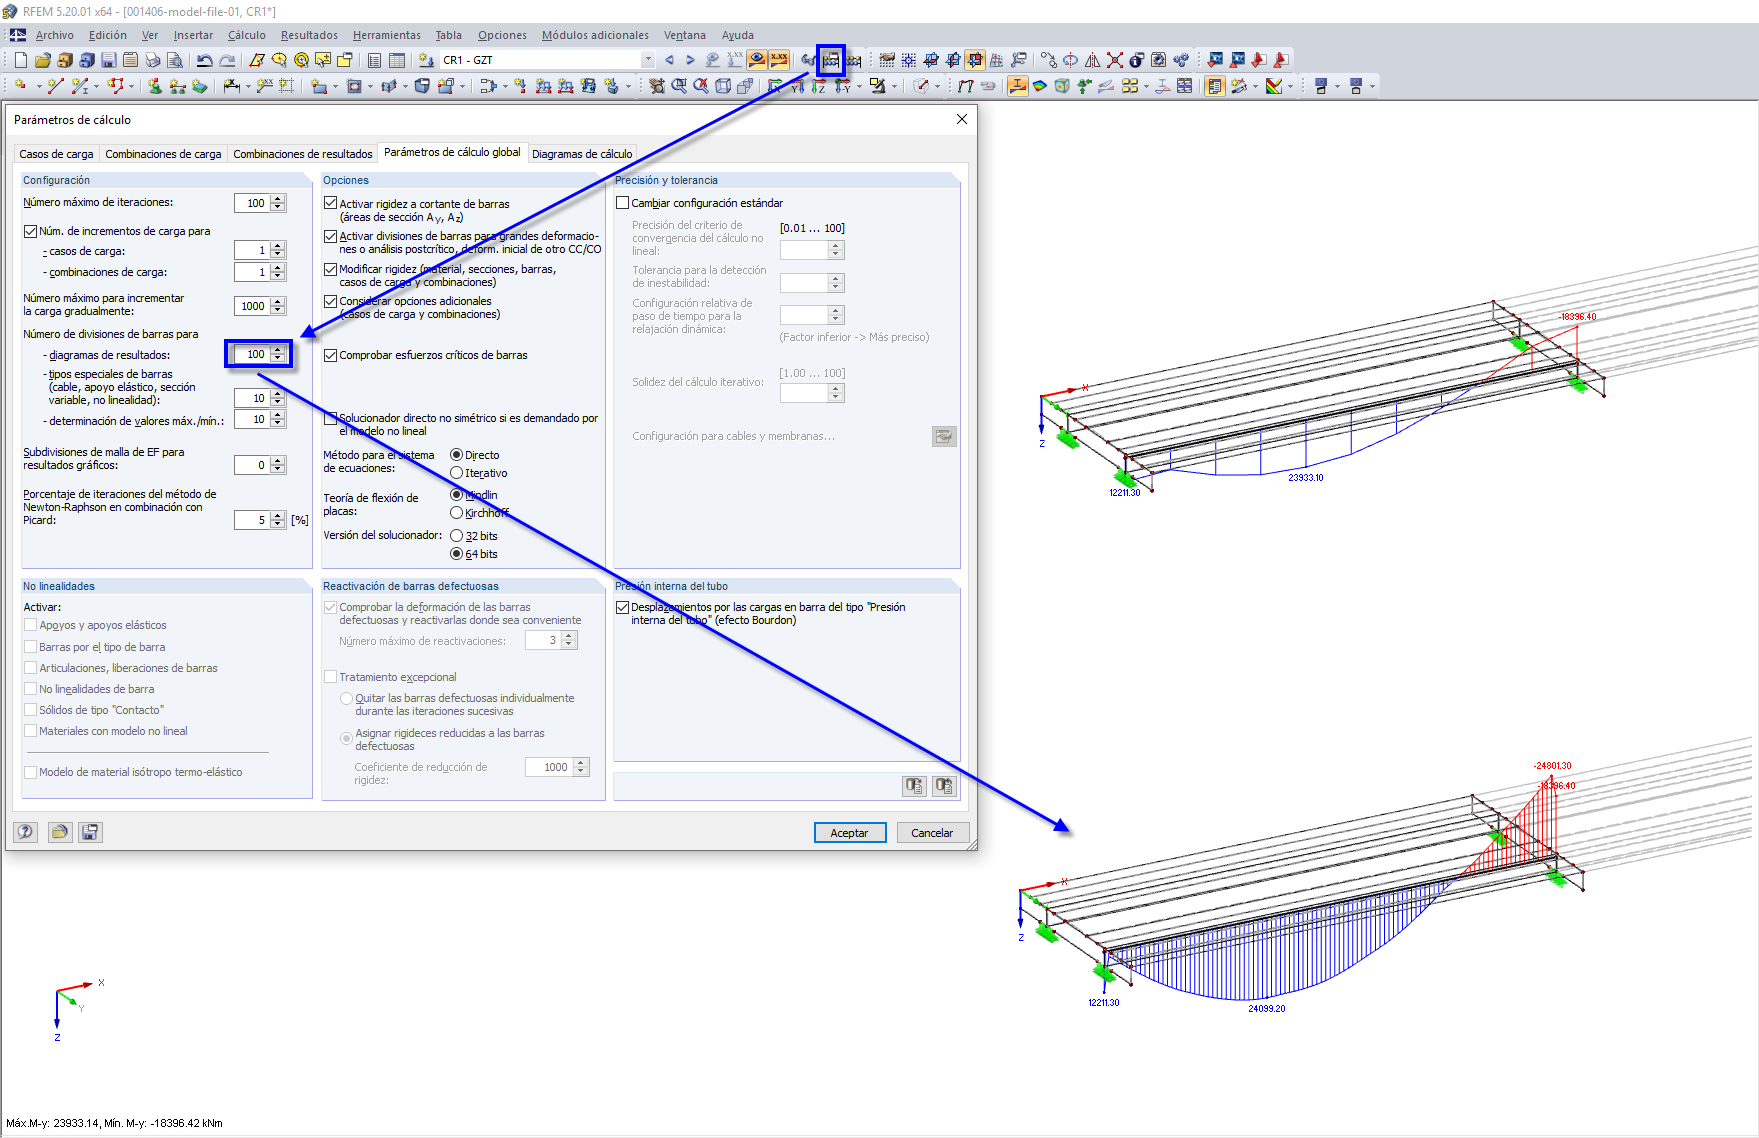This screenshot has width=1759, height=1138.
Task: Click the New model icon in the toolbar
Action: point(20,60)
